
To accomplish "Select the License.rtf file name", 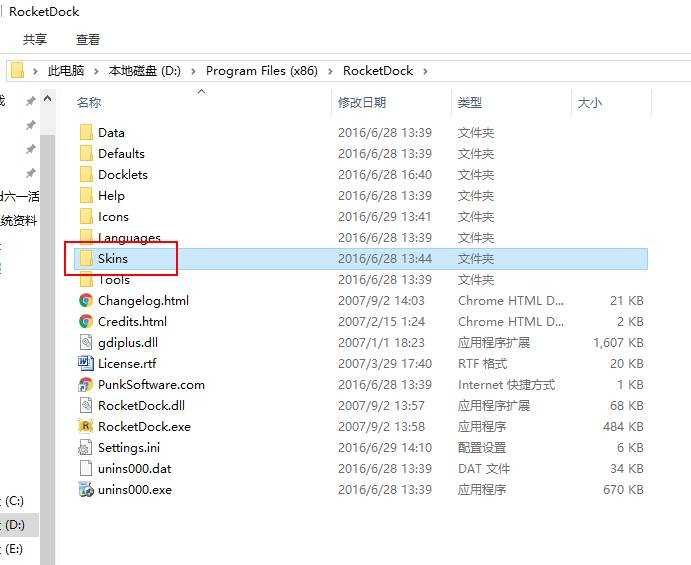I will click(127, 363).
